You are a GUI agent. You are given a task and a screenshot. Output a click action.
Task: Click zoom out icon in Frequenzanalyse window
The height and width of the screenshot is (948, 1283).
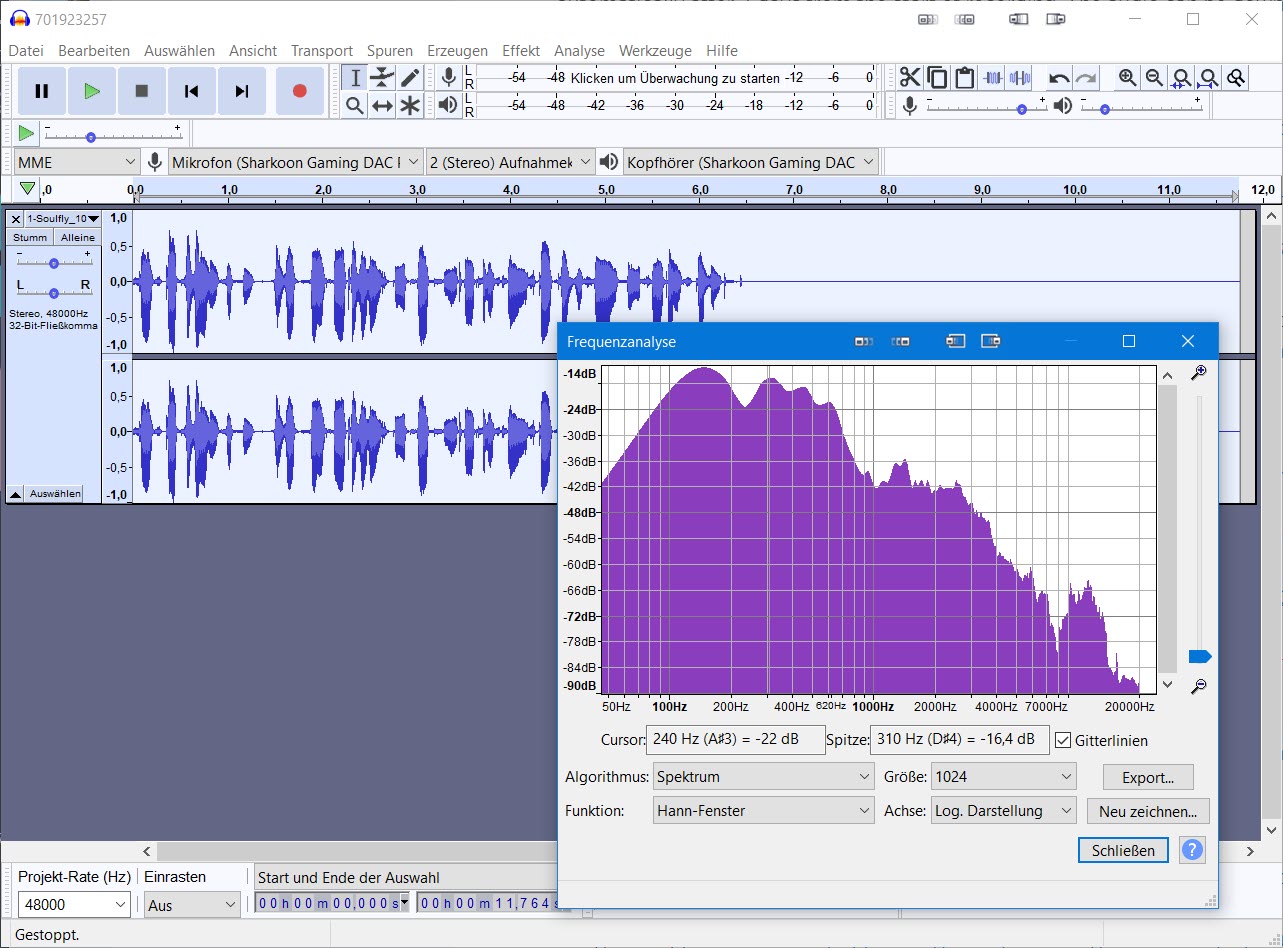1198,686
